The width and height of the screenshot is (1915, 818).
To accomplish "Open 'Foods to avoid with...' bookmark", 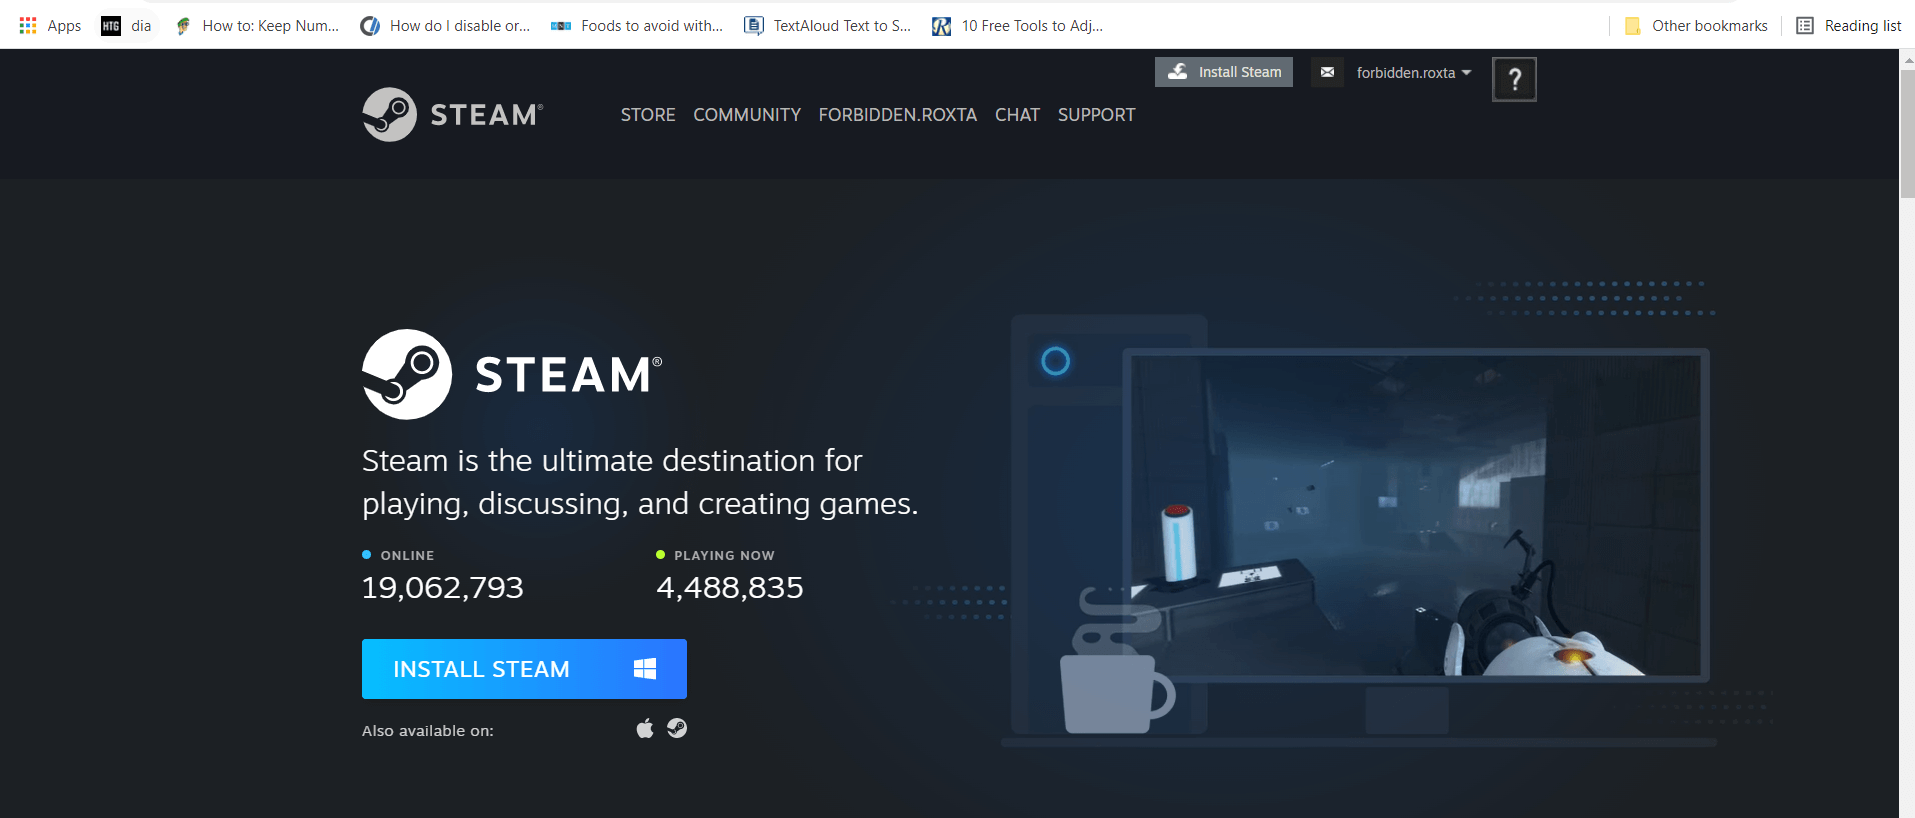I will 637,26.
